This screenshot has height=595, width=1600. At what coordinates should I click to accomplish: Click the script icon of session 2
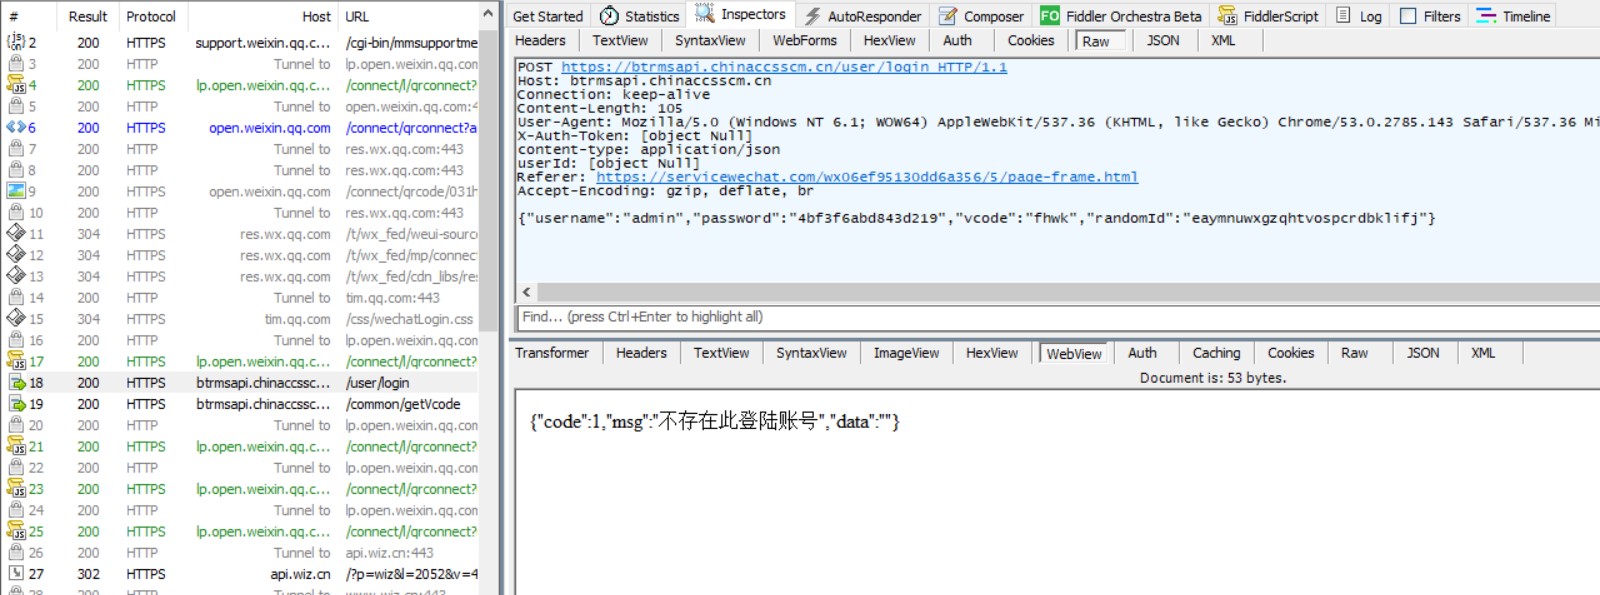(x=15, y=42)
